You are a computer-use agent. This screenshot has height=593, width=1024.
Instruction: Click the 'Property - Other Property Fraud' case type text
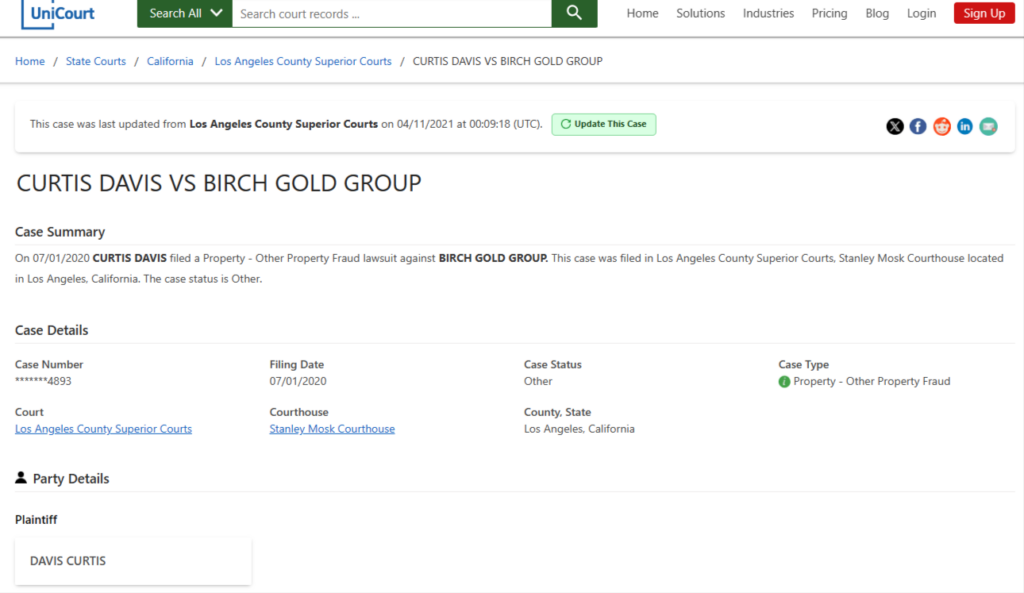pos(871,381)
